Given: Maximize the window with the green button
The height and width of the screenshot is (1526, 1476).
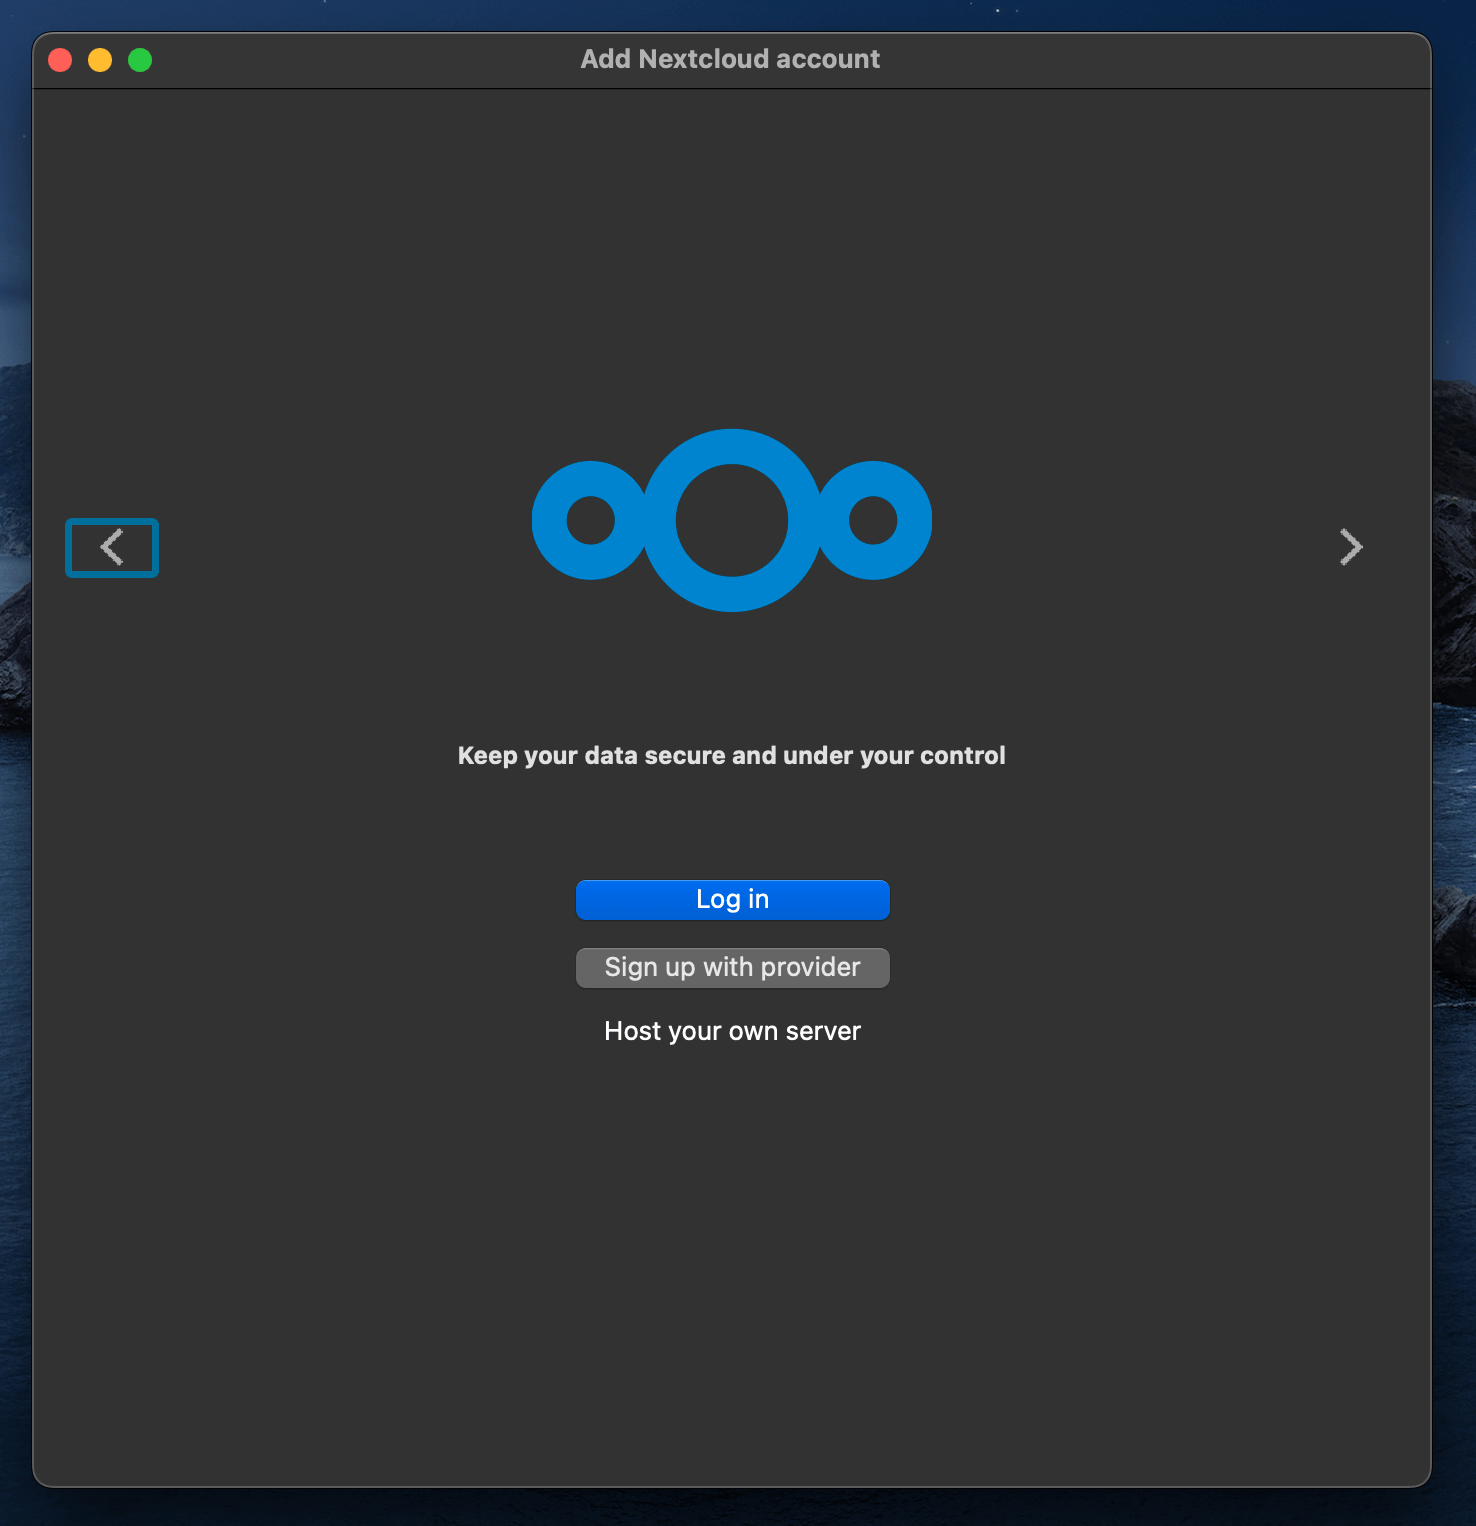Looking at the screenshot, I should pyautogui.click(x=140, y=60).
